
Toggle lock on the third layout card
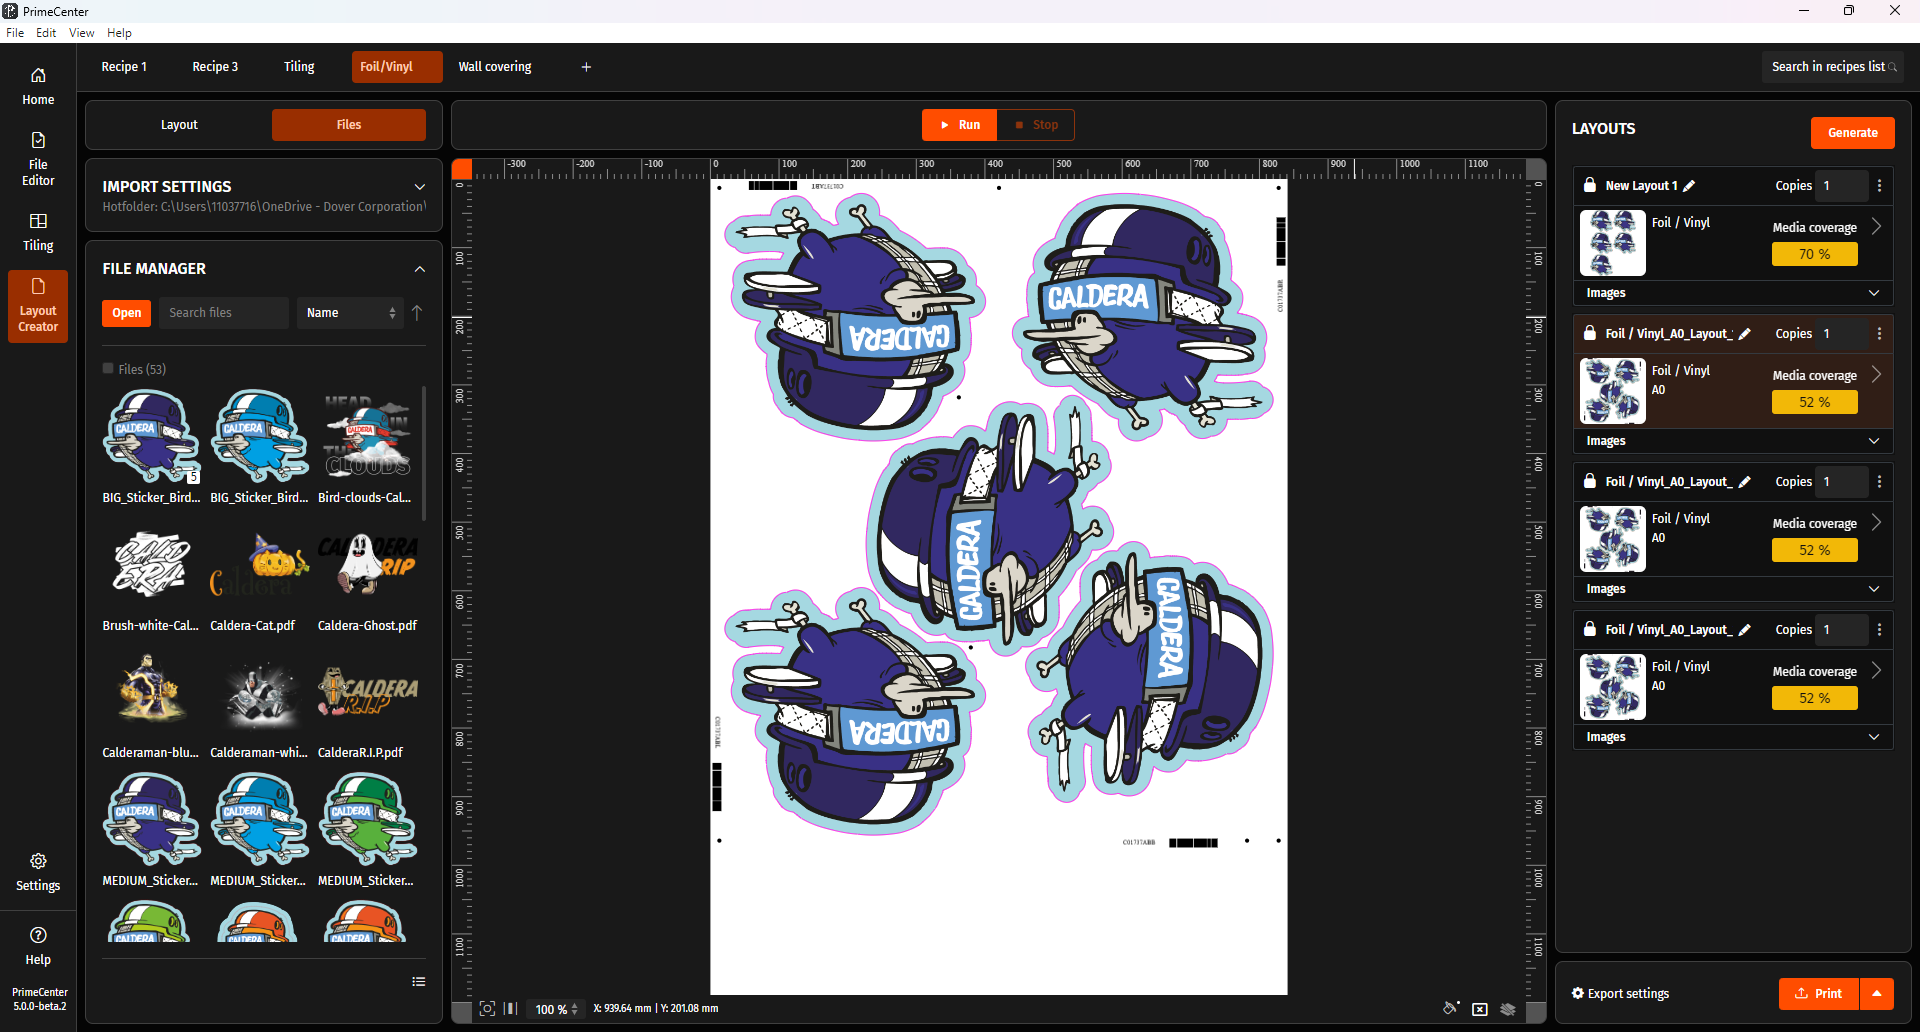1590,481
